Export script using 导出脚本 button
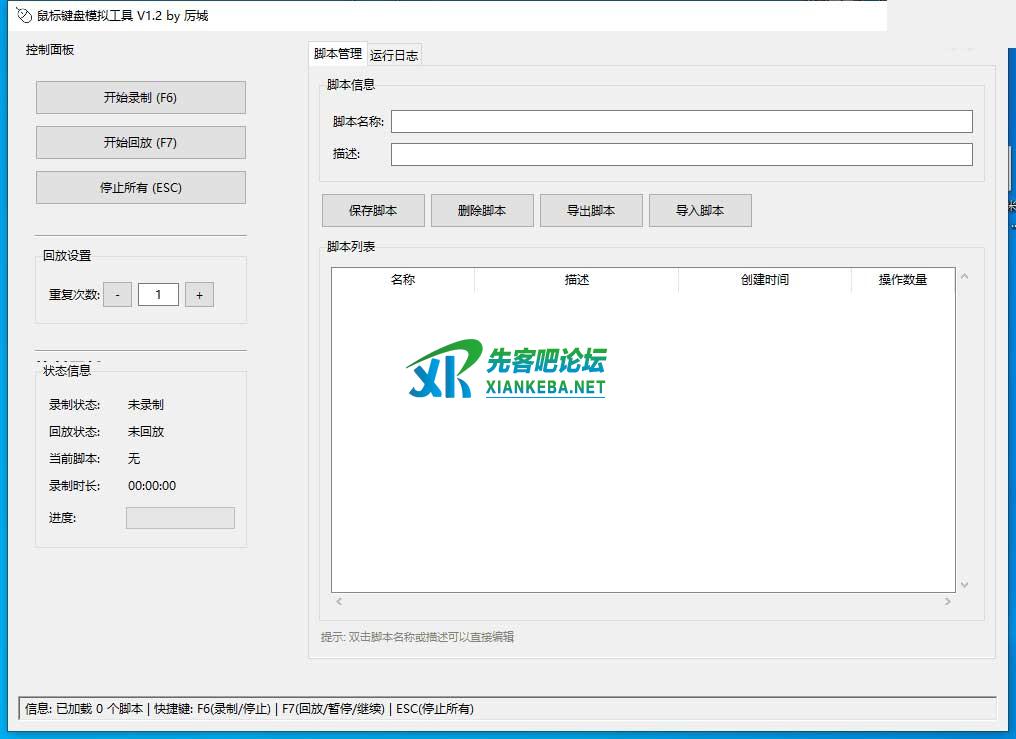 coord(590,211)
